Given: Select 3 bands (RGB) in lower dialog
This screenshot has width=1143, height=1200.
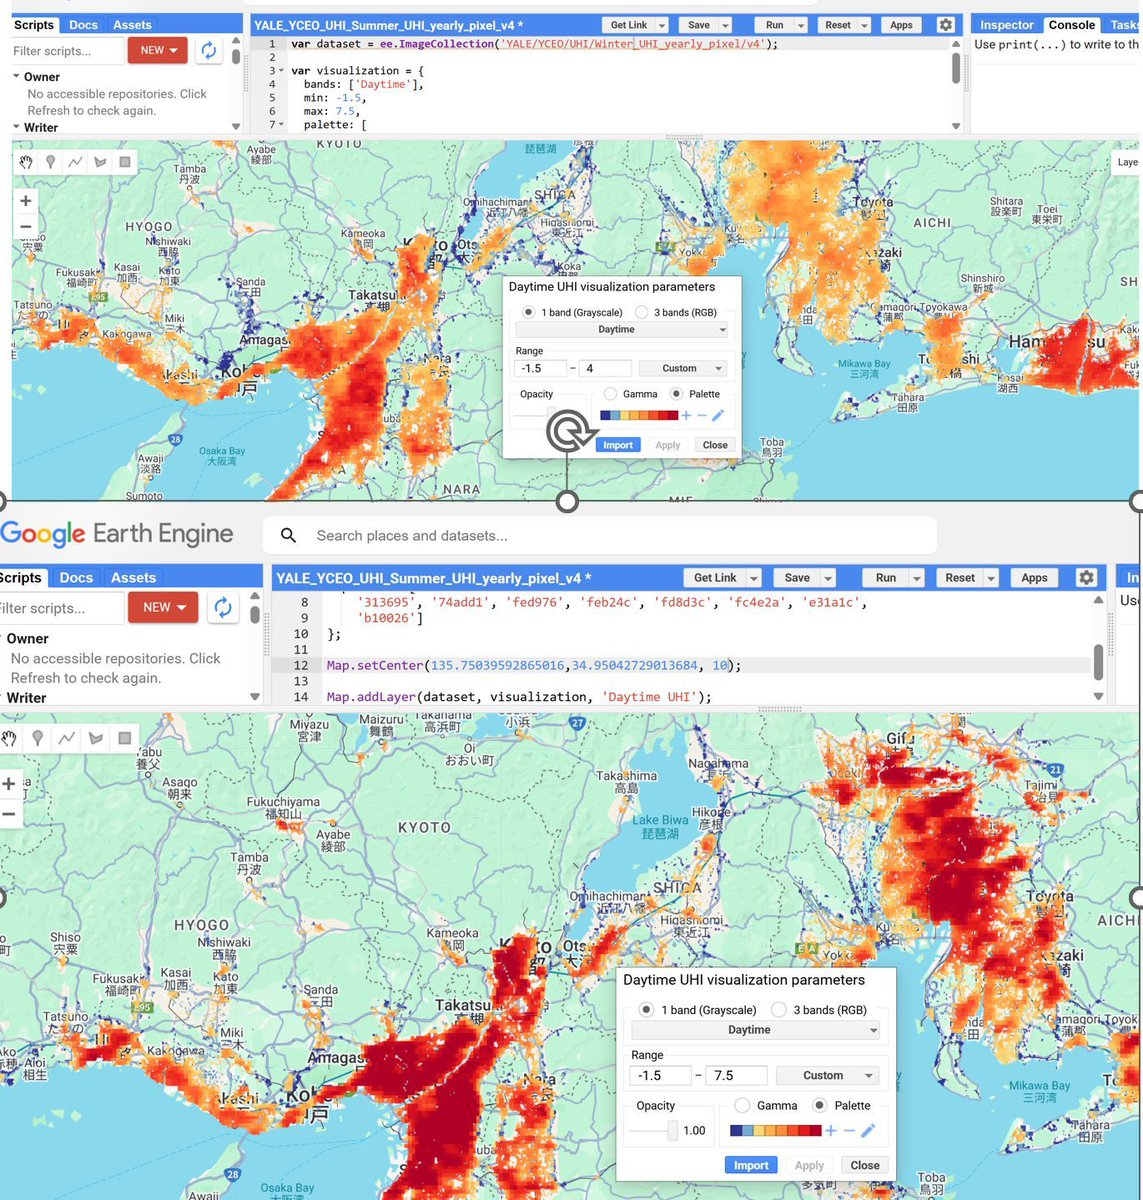Looking at the screenshot, I should coord(779,1010).
